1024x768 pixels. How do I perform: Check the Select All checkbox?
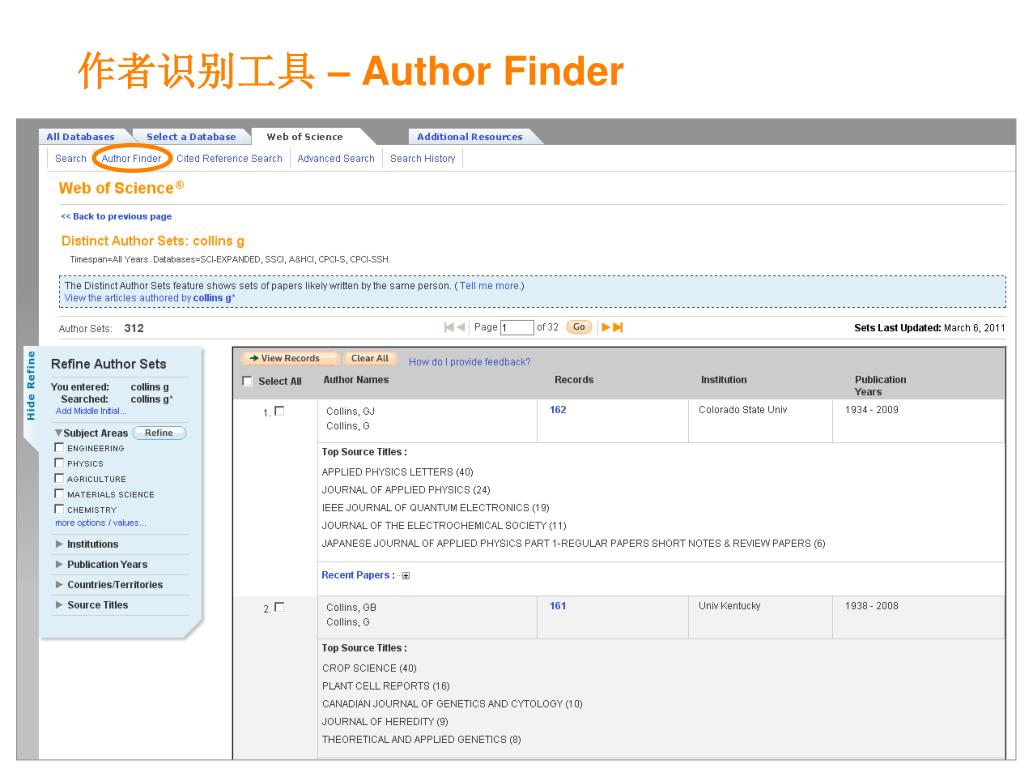point(248,381)
